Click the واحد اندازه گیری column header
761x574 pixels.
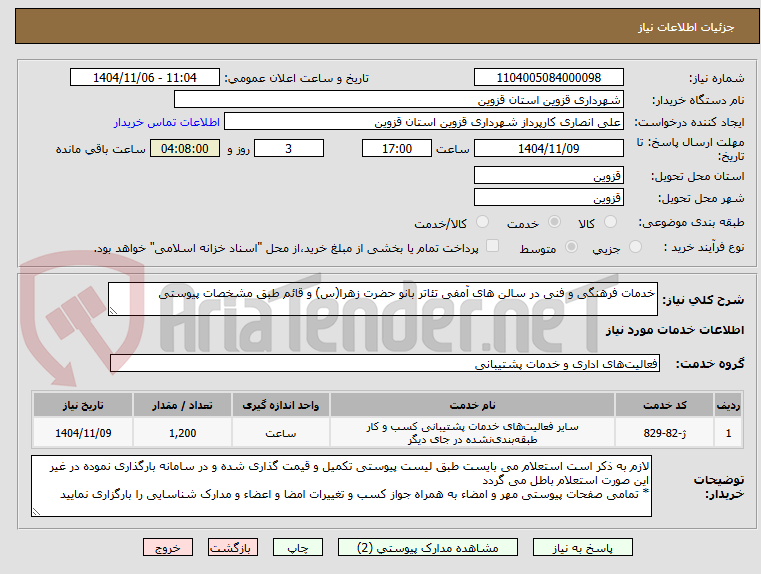point(281,405)
